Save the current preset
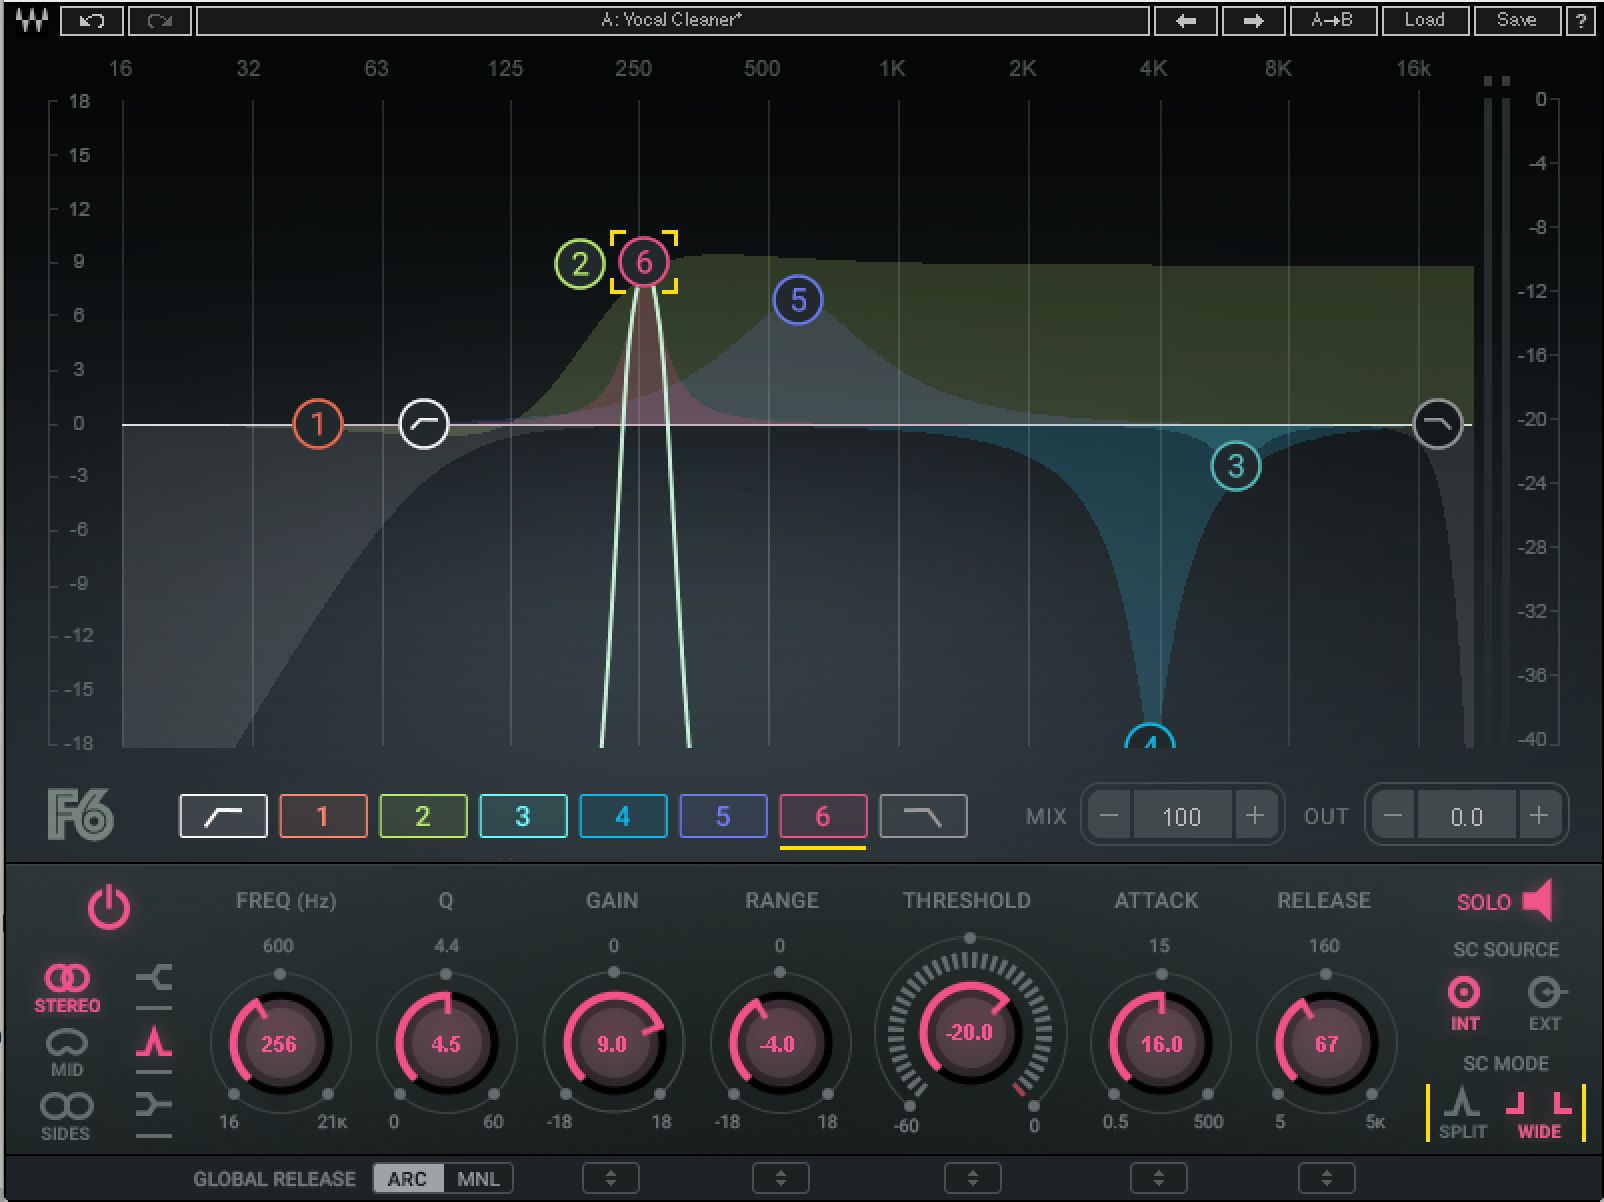 coord(1516,20)
